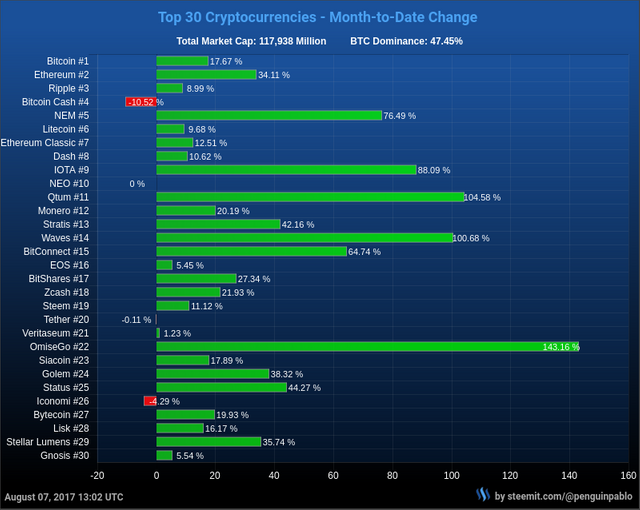Click the 10.62 % Dash value
The width and height of the screenshot is (640, 510).
pyautogui.click(x=205, y=157)
